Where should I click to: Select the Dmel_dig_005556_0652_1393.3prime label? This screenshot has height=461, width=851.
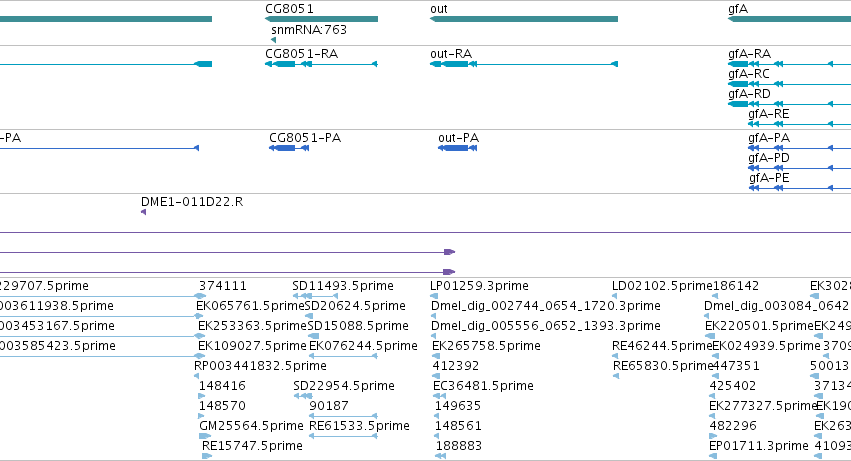click(x=546, y=326)
